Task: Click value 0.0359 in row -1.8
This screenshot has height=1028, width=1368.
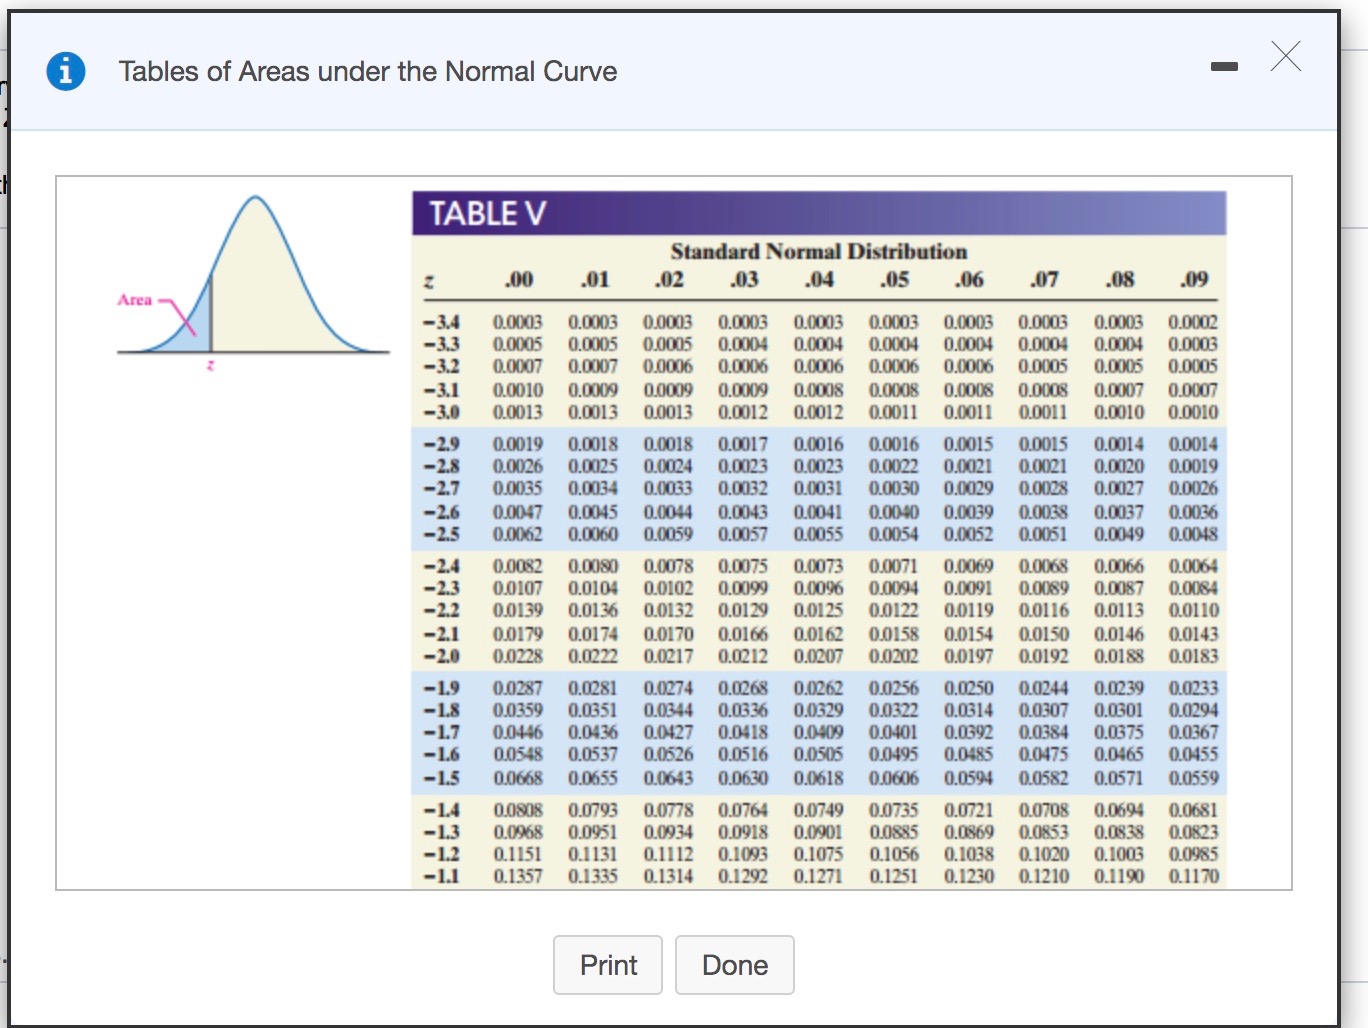Action: click(518, 710)
